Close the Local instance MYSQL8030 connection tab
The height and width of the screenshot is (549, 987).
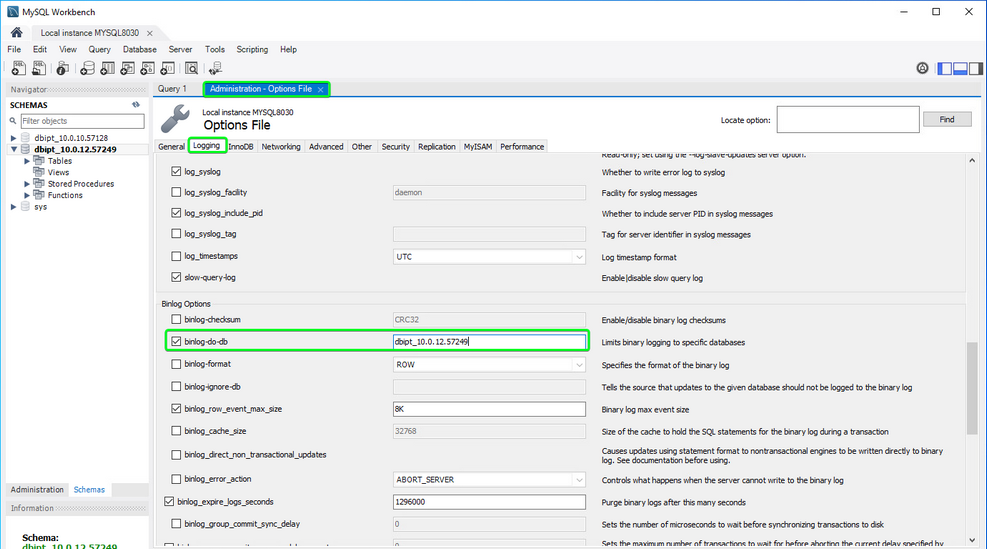pyautogui.click(x=150, y=33)
